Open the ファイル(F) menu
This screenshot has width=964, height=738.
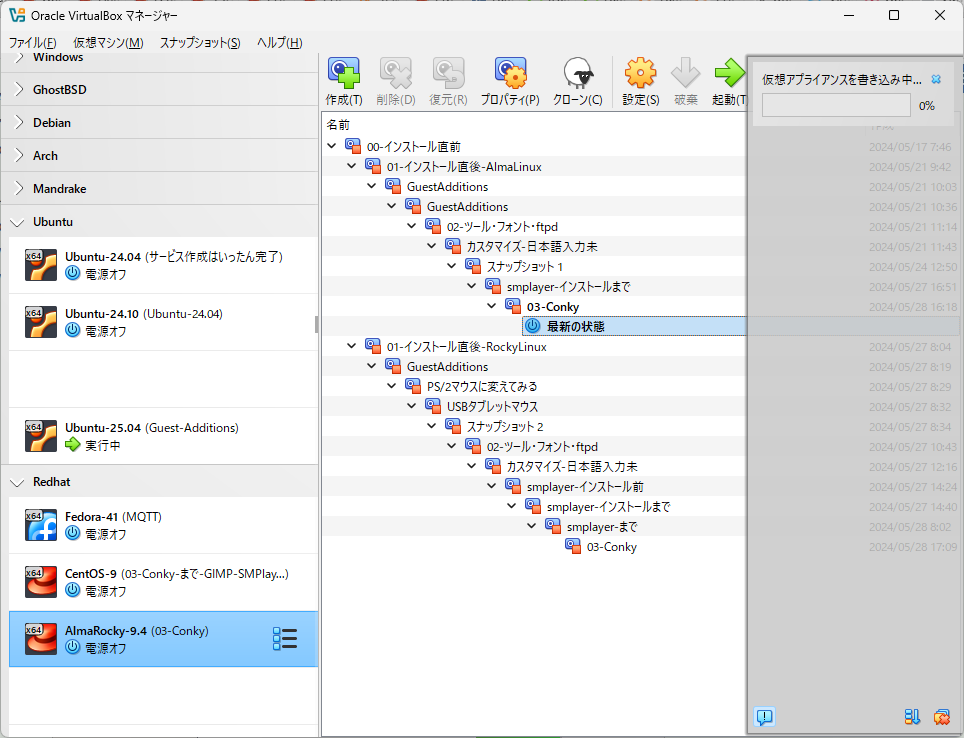[x=33, y=42]
